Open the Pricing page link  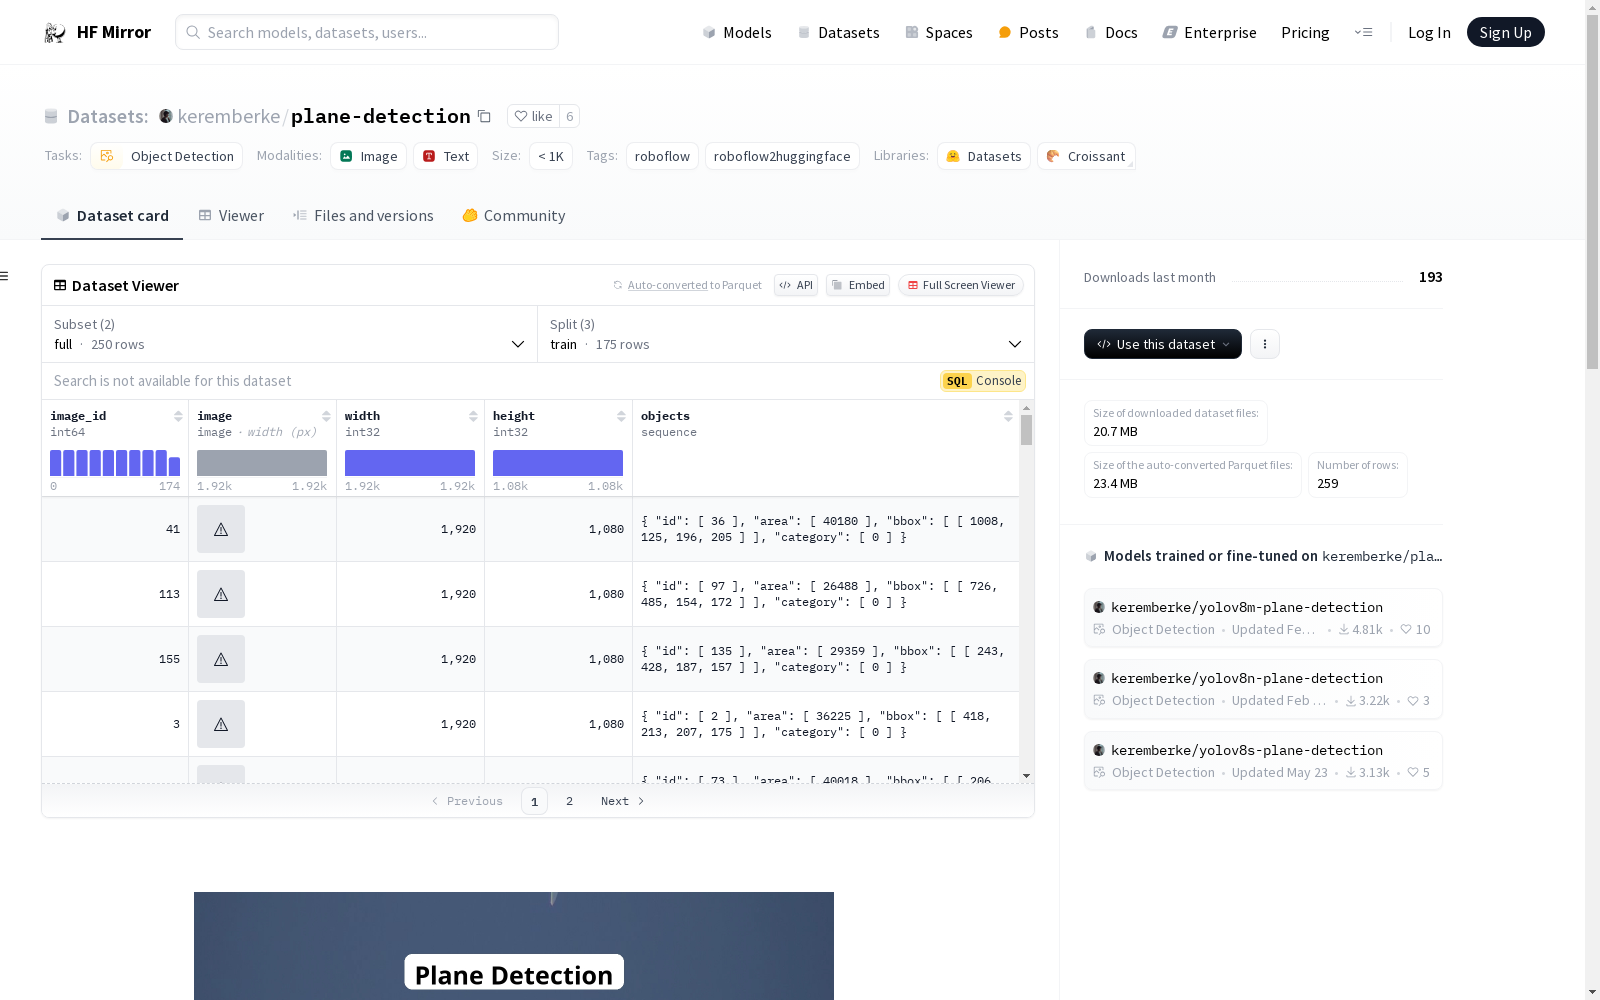click(1305, 32)
